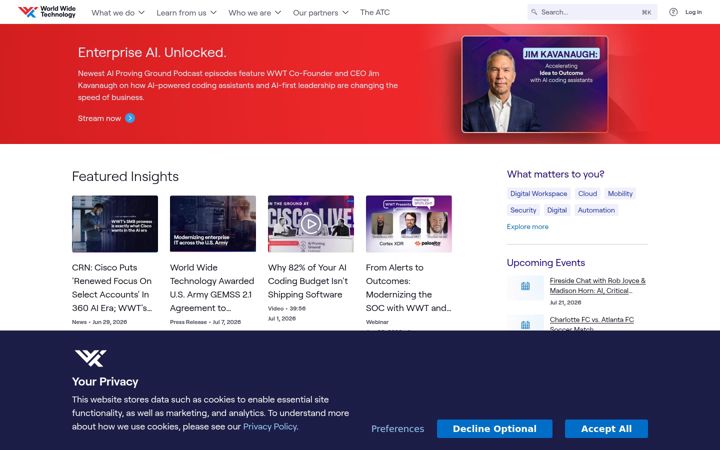The image size is (720, 450).
Task: Open World Wide Technology Awarded GEMSS title
Action: [x=212, y=288]
